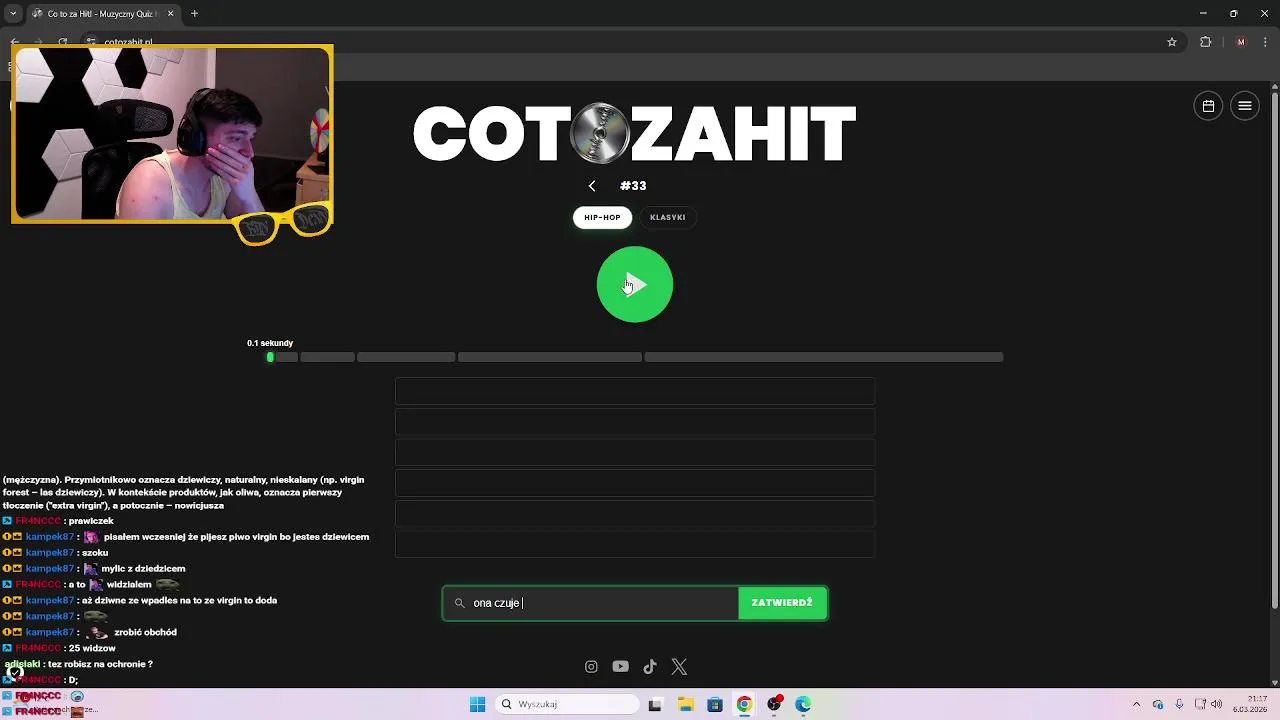Screen dimensions: 1280x720
Task: Open a new browser tab
Action: pyautogui.click(x=194, y=14)
